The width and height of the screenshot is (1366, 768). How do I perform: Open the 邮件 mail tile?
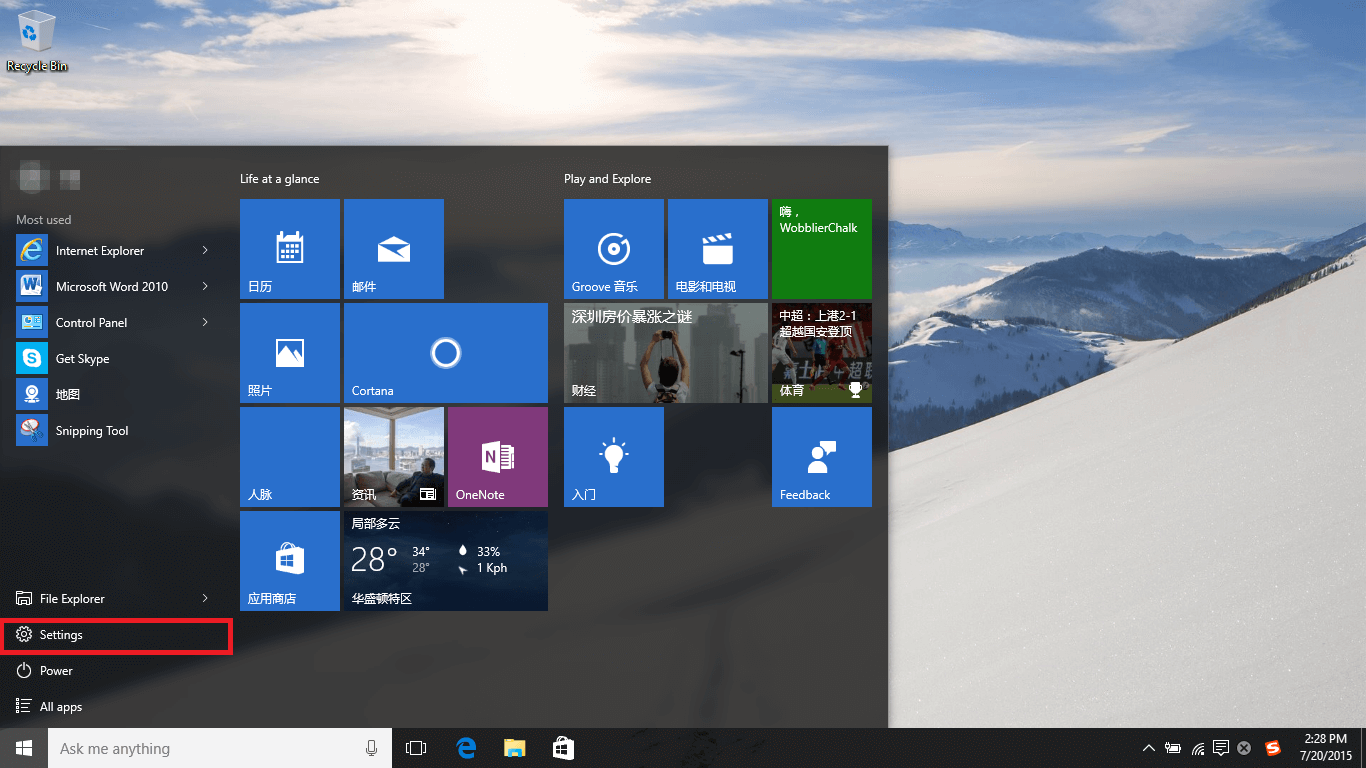point(394,249)
